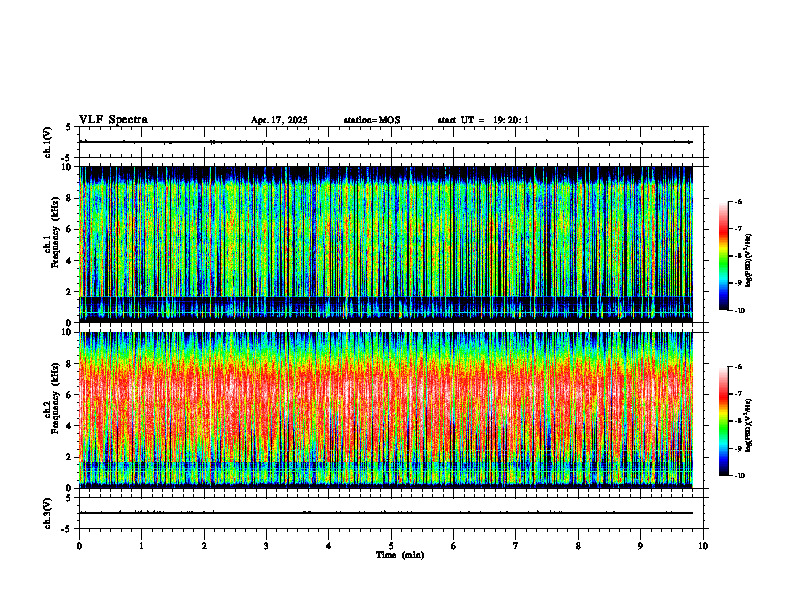The height and width of the screenshot is (612, 792).
Task: Click the "ch.1(V)" axis label
Action: click(x=48, y=142)
